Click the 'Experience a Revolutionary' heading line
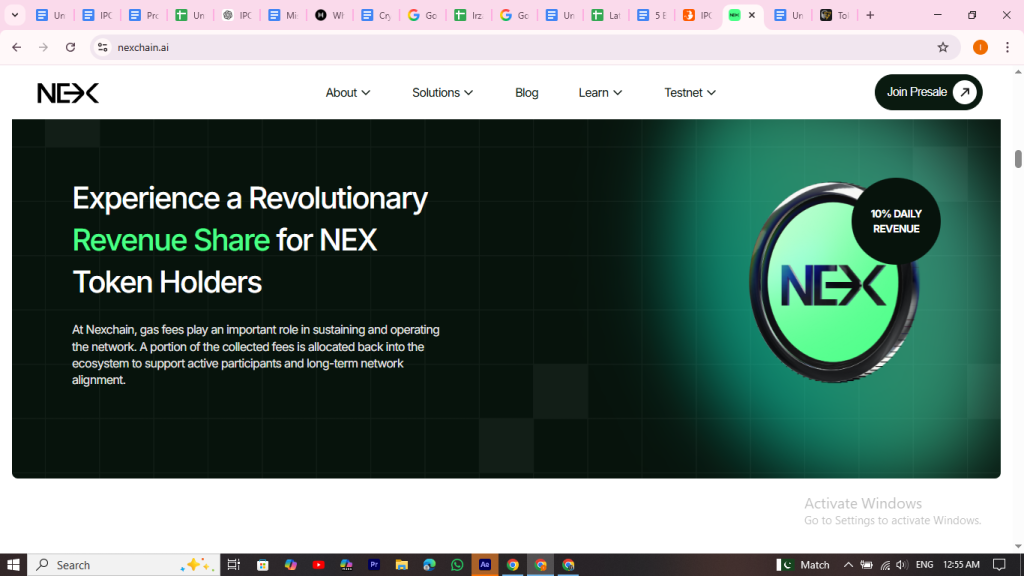 (x=250, y=198)
